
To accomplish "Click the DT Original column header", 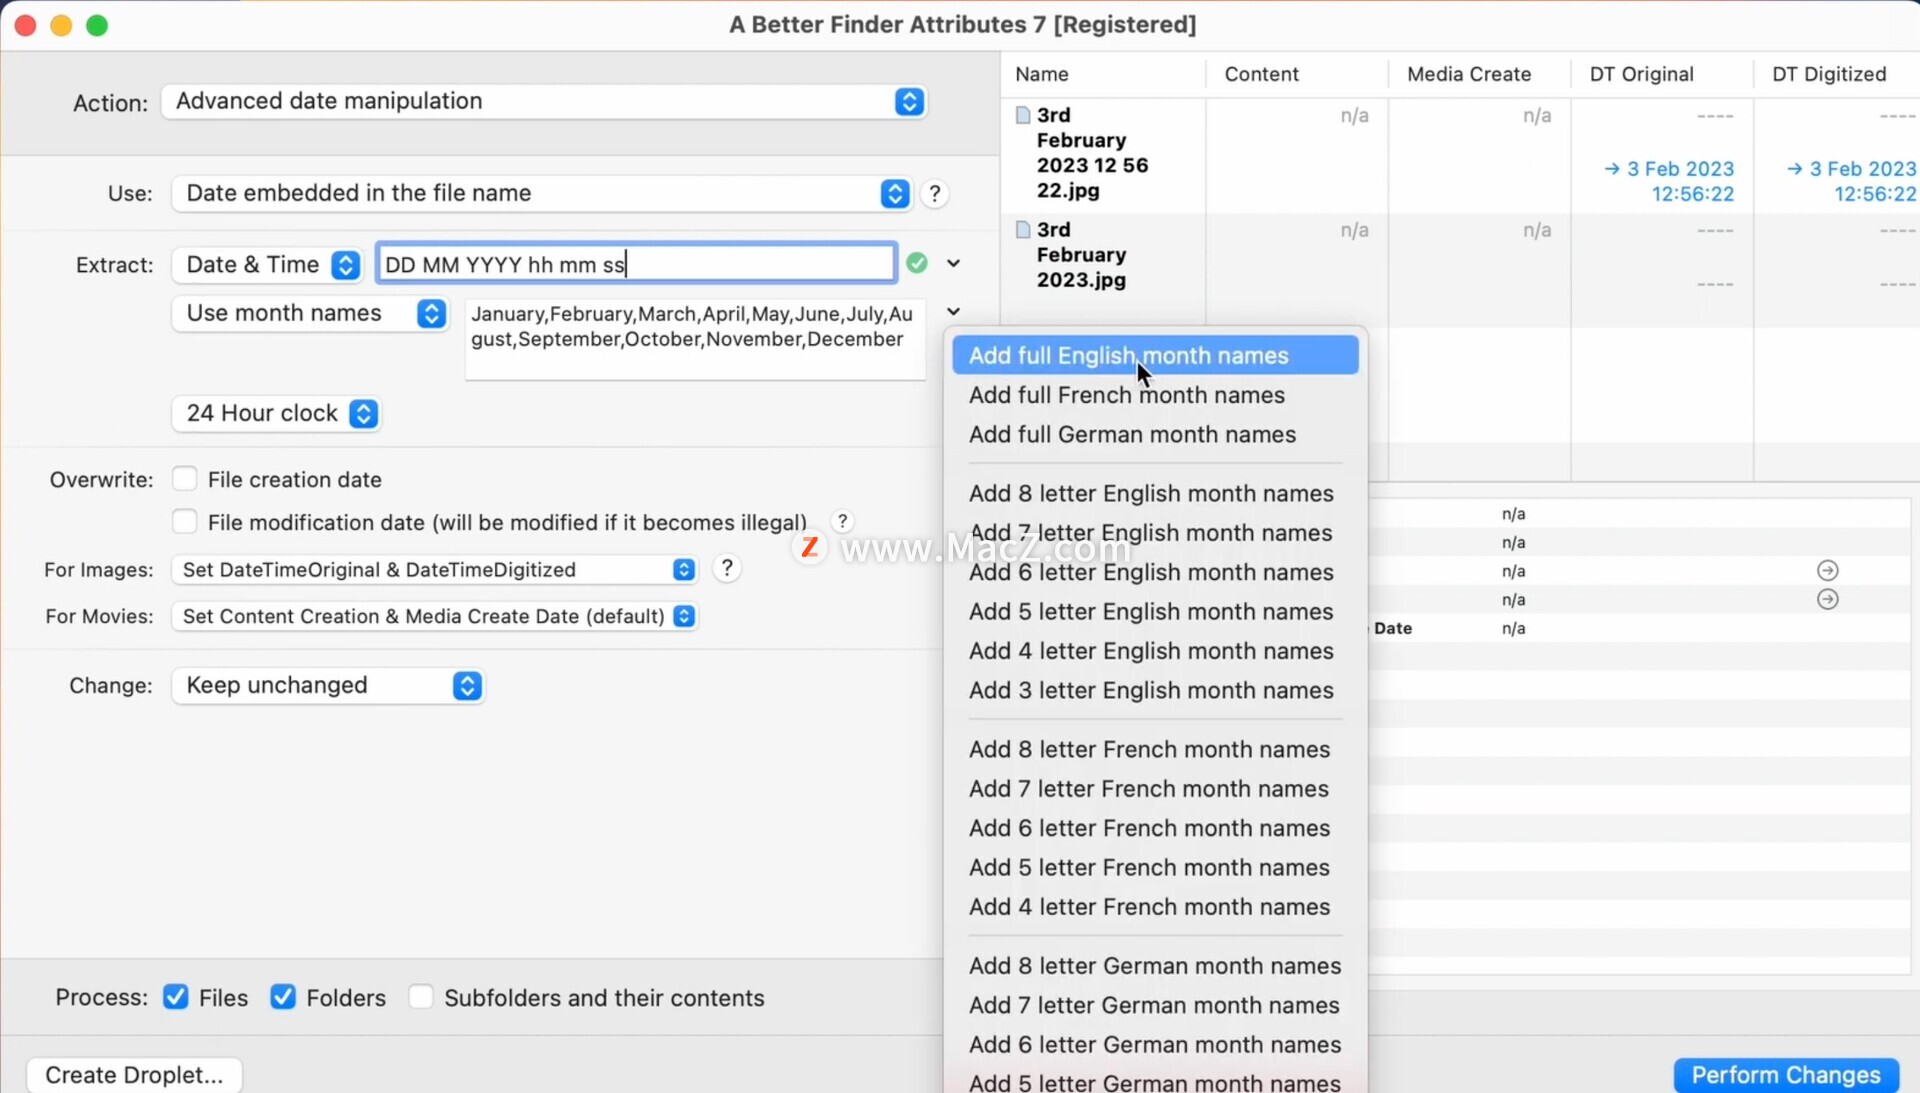I will [x=1662, y=74].
